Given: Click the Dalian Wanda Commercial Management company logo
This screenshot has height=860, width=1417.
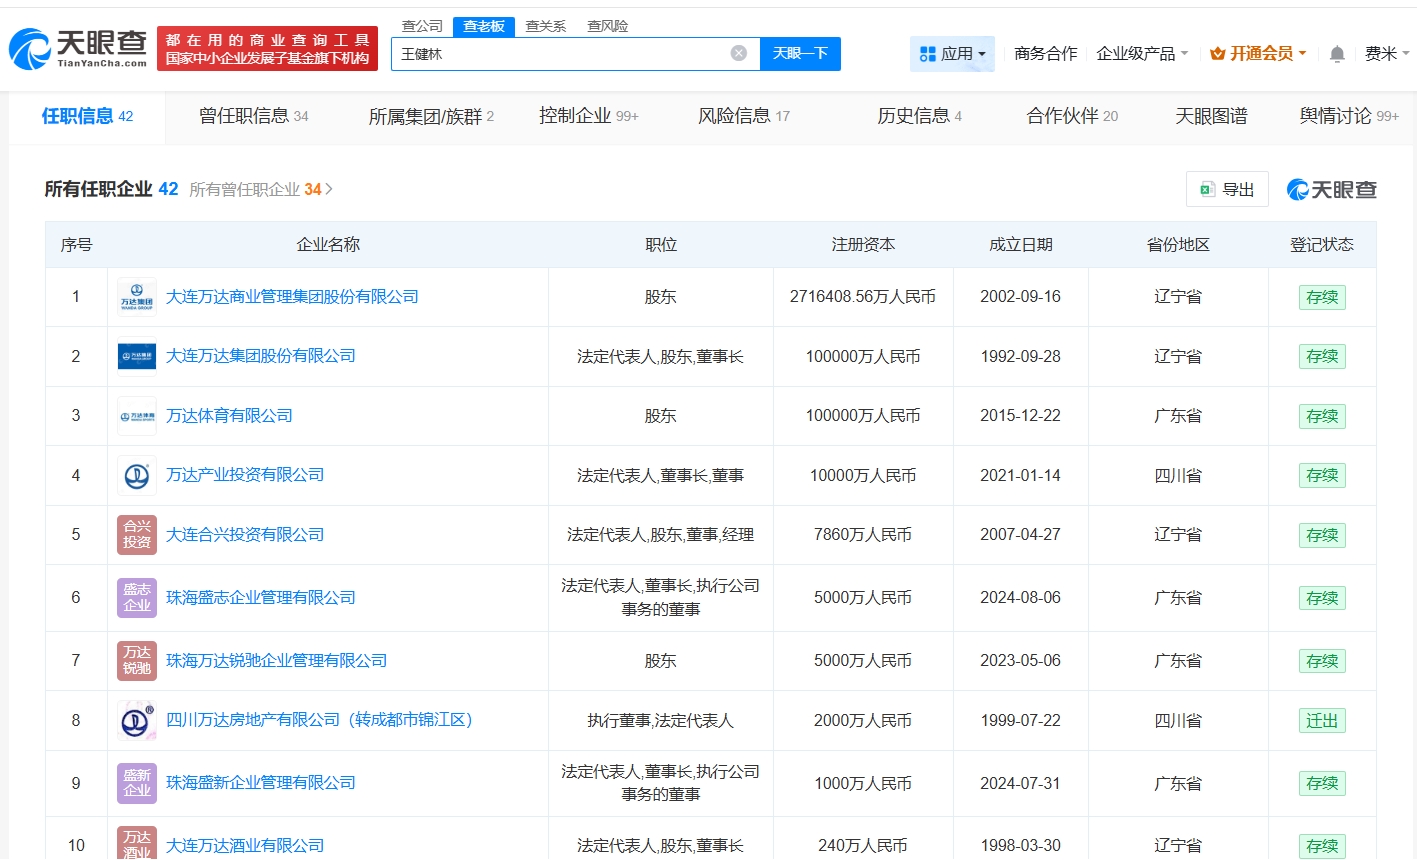Looking at the screenshot, I should coord(137,297).
